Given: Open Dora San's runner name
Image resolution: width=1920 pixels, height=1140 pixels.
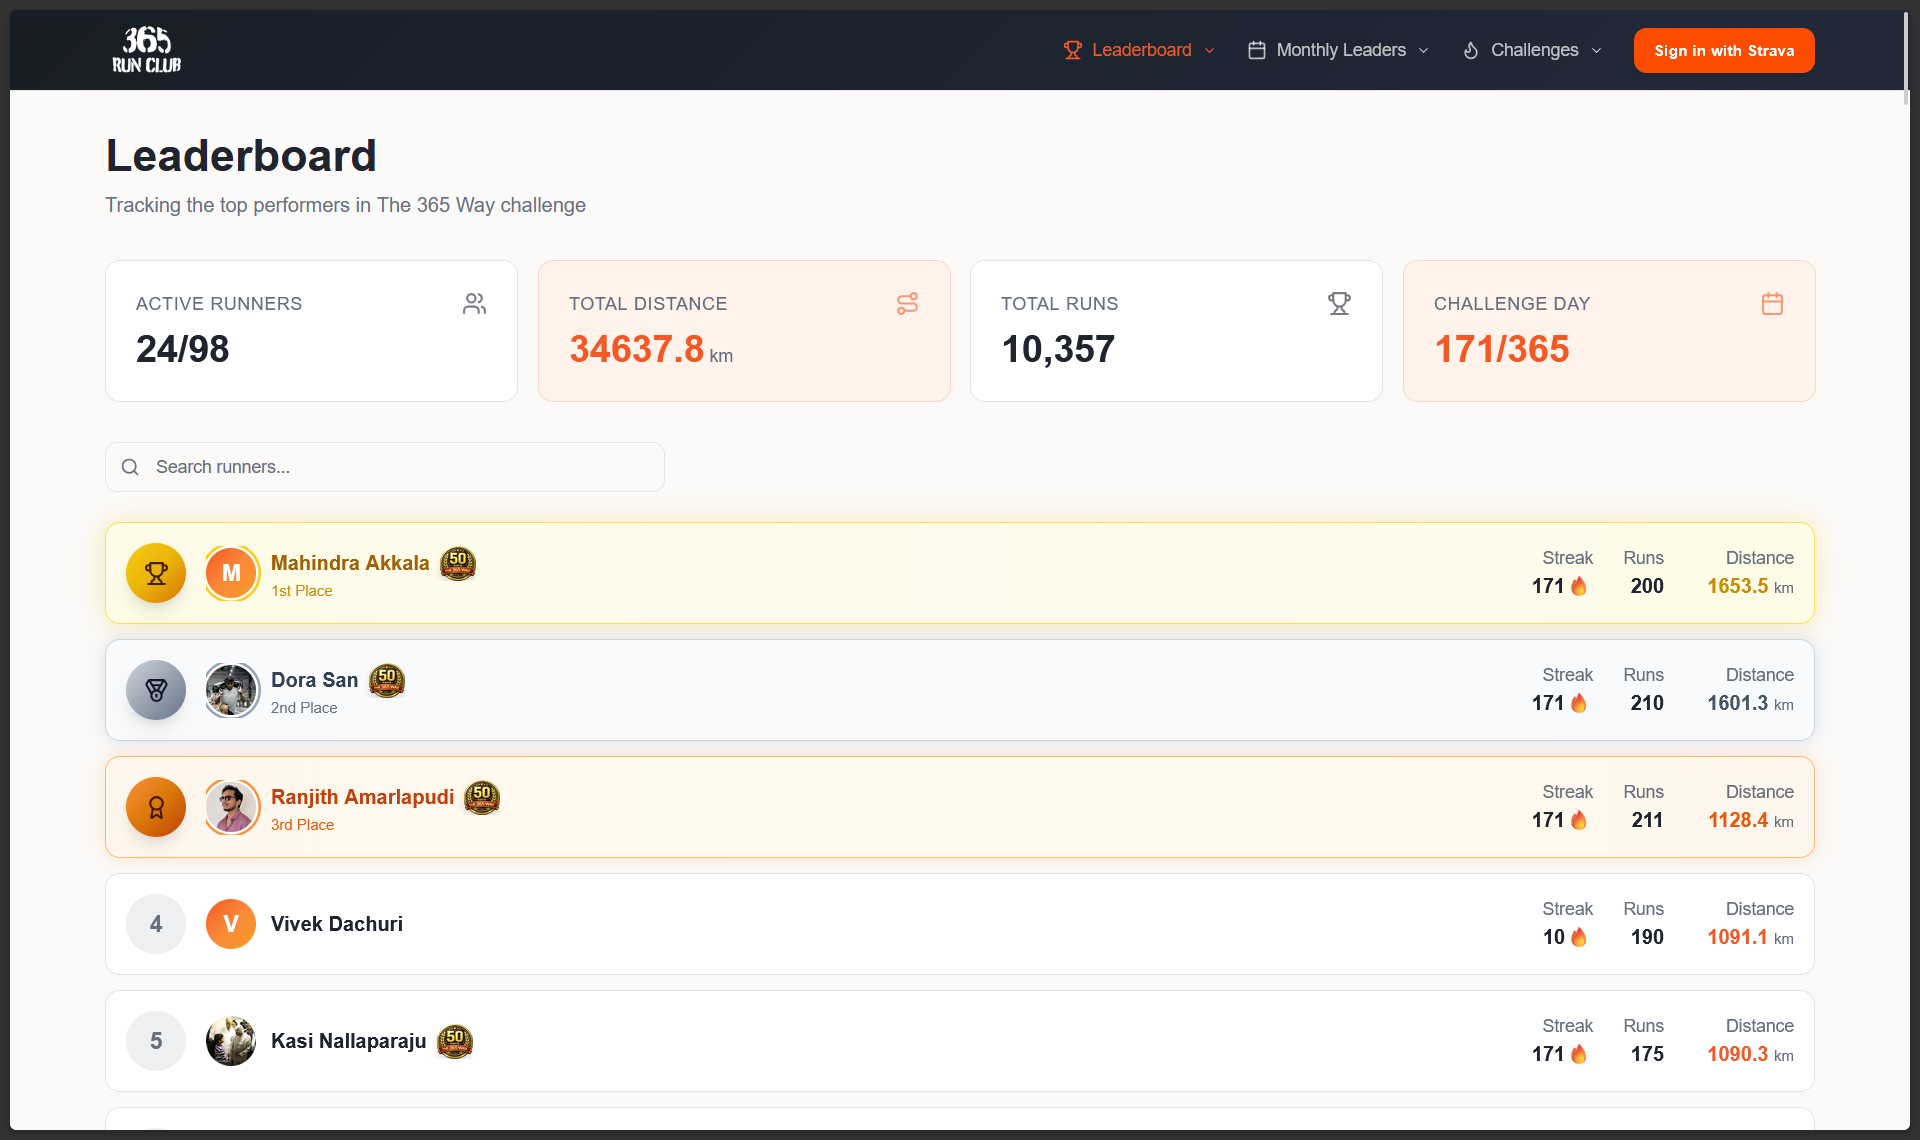Looking at the screenshot, I should [x=314, y=680].
